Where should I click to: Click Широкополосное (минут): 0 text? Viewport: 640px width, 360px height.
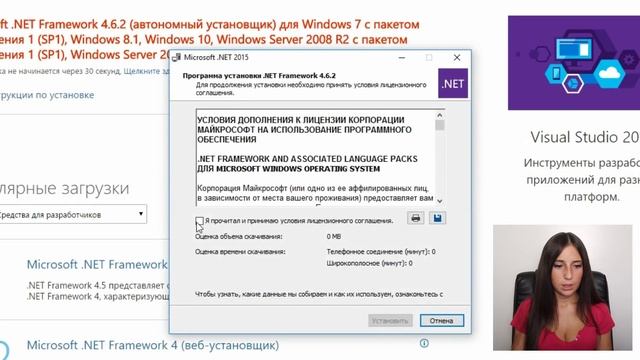(369, 263)
